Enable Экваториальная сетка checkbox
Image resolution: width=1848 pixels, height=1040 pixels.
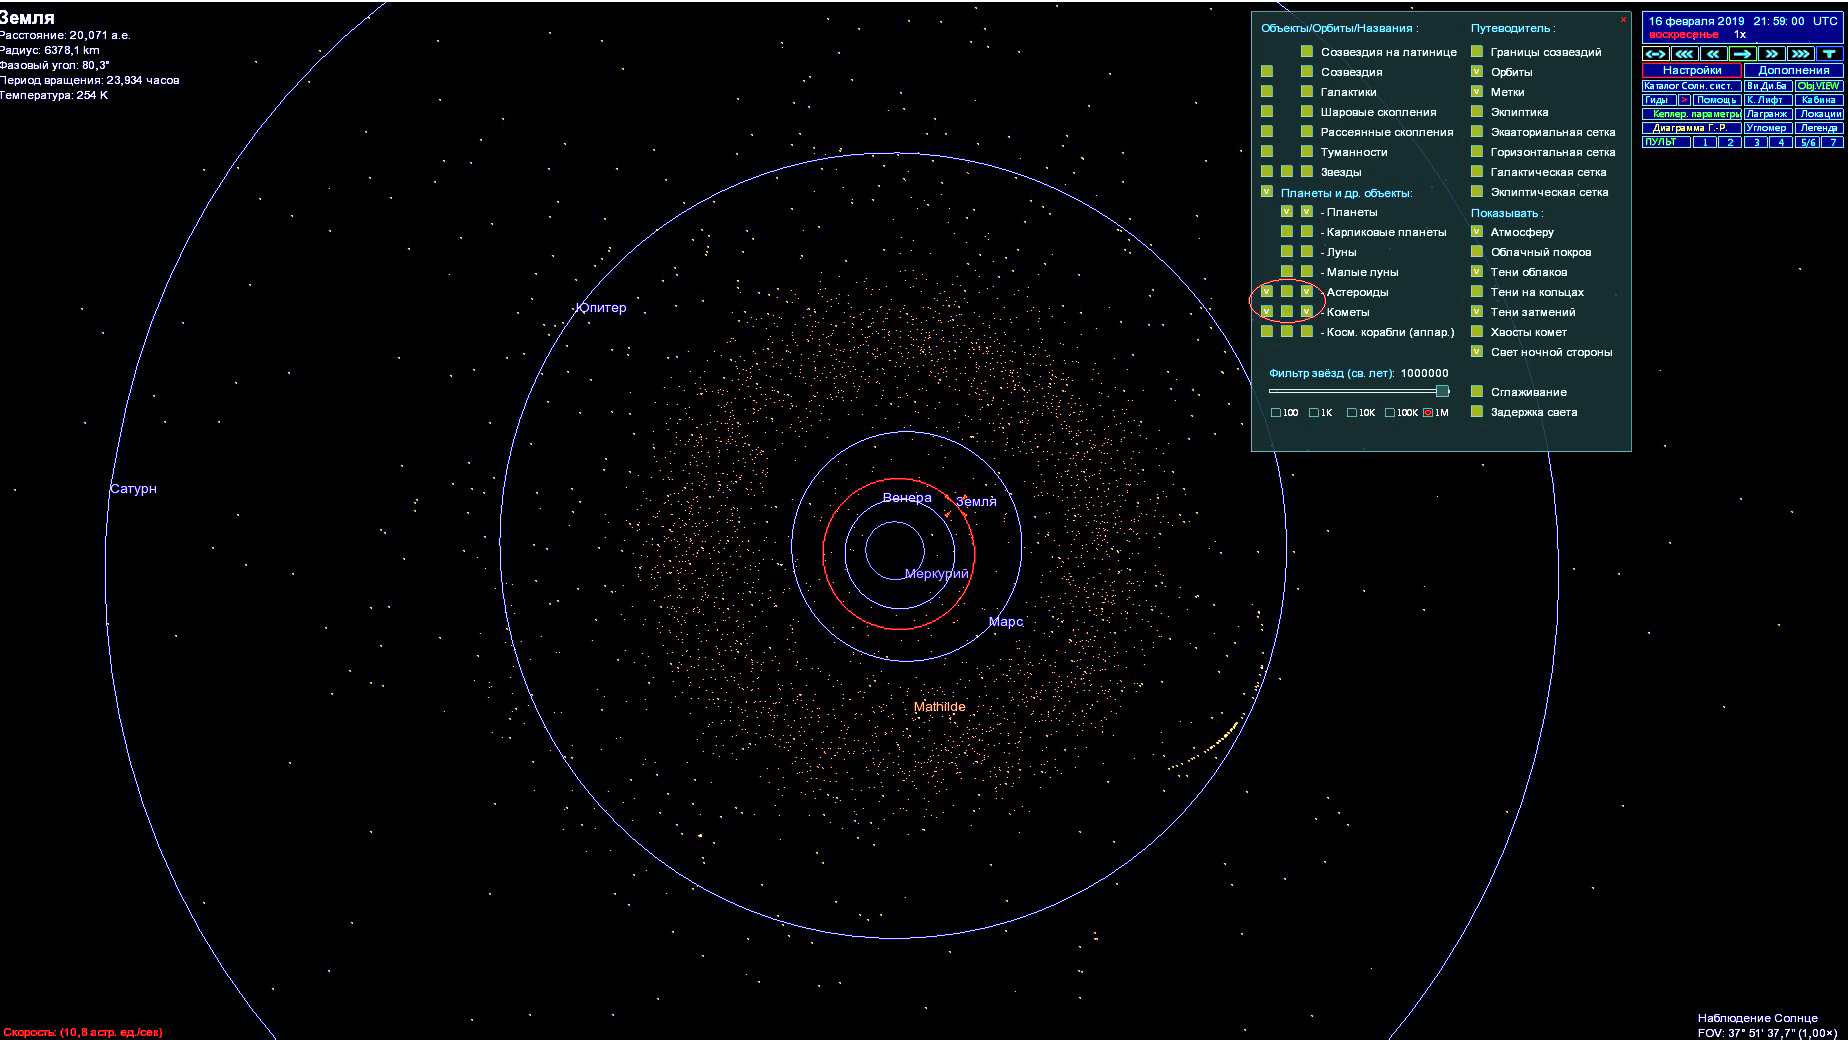point(1477,132)
